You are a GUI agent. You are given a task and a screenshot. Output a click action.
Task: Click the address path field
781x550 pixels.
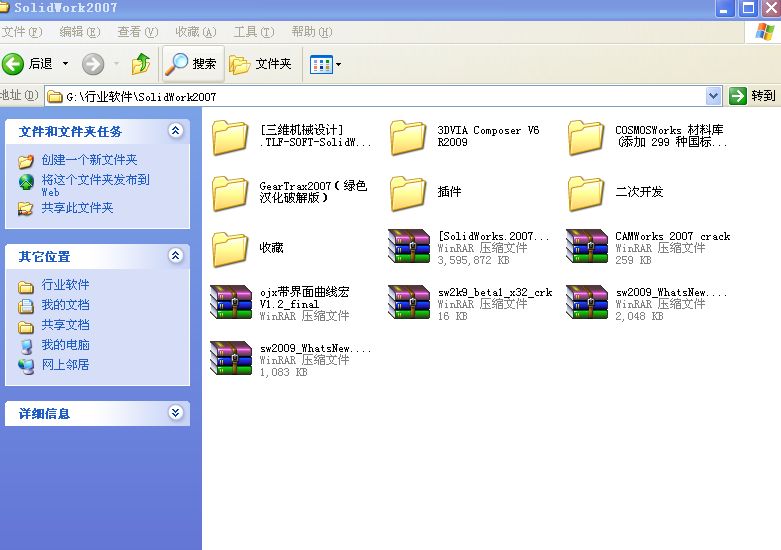[x=376, y=96]
